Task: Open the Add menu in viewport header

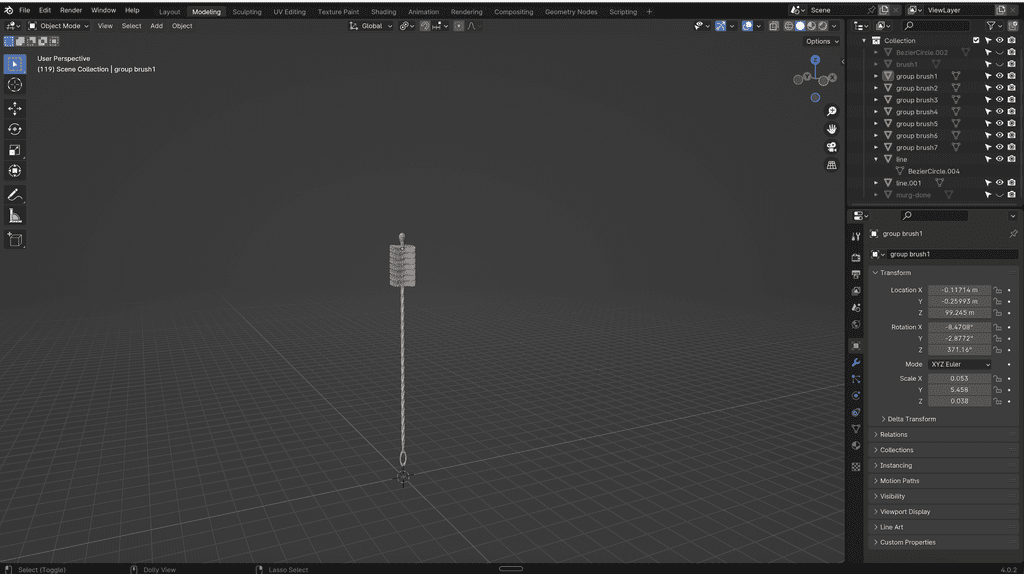Action: [156, 26]
